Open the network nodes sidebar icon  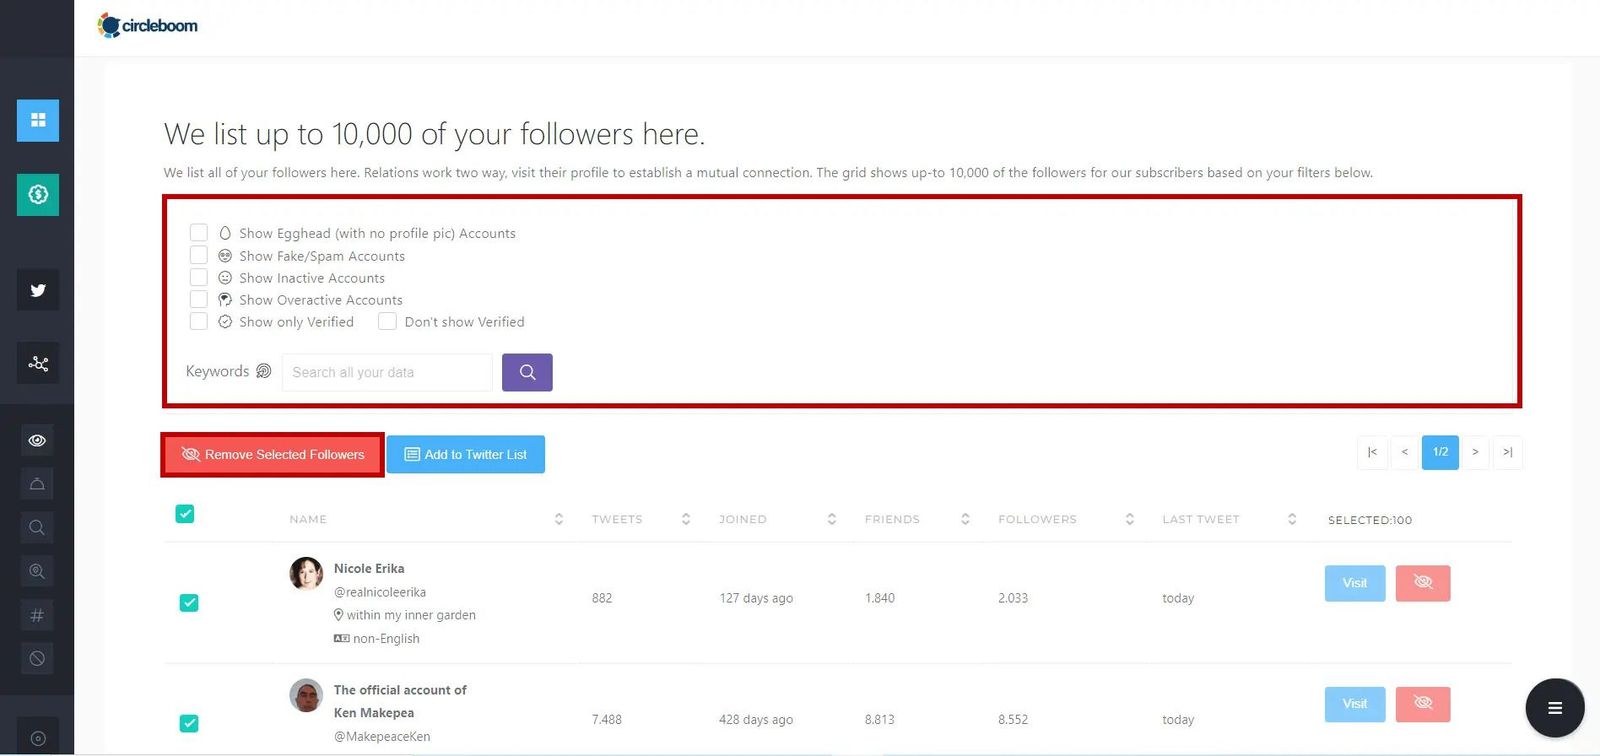(x=38, y=363)
